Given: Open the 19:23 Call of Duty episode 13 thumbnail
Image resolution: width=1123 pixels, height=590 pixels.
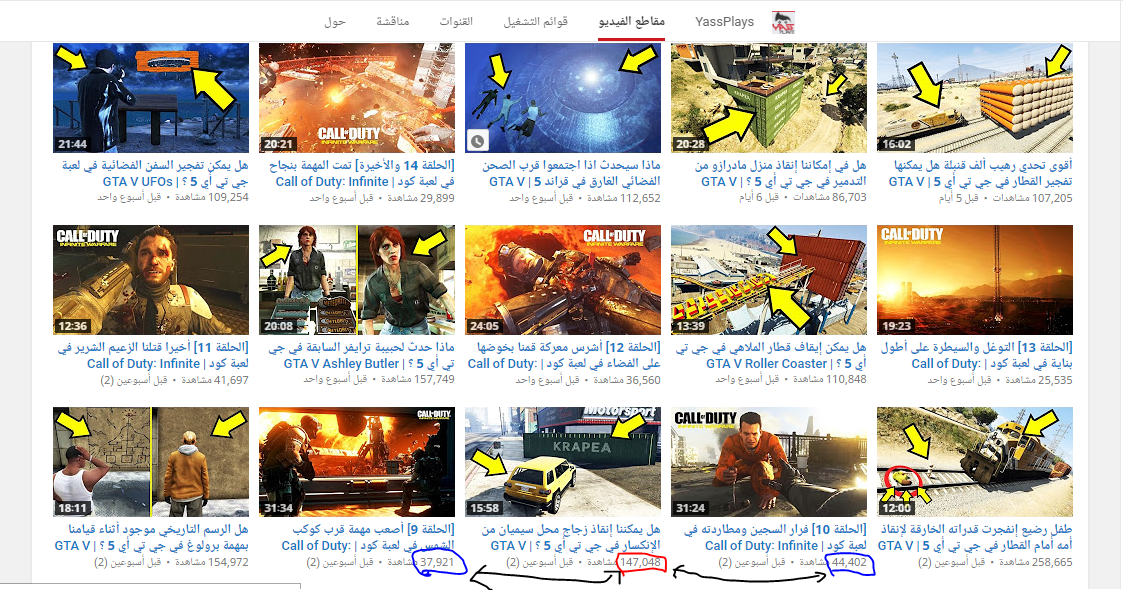Looking at the screenshot, I should pyautogui.click(x=975, y=280).
